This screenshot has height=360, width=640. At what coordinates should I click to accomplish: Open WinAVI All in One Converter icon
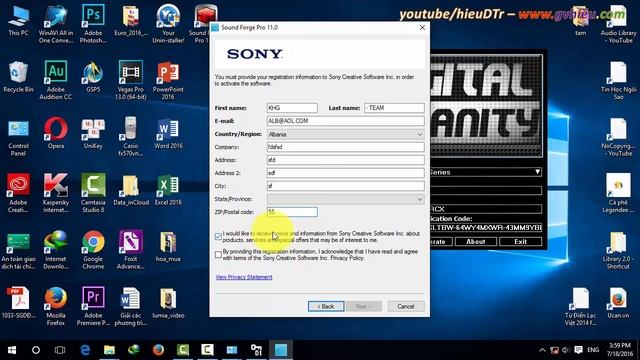coord(56,24)
